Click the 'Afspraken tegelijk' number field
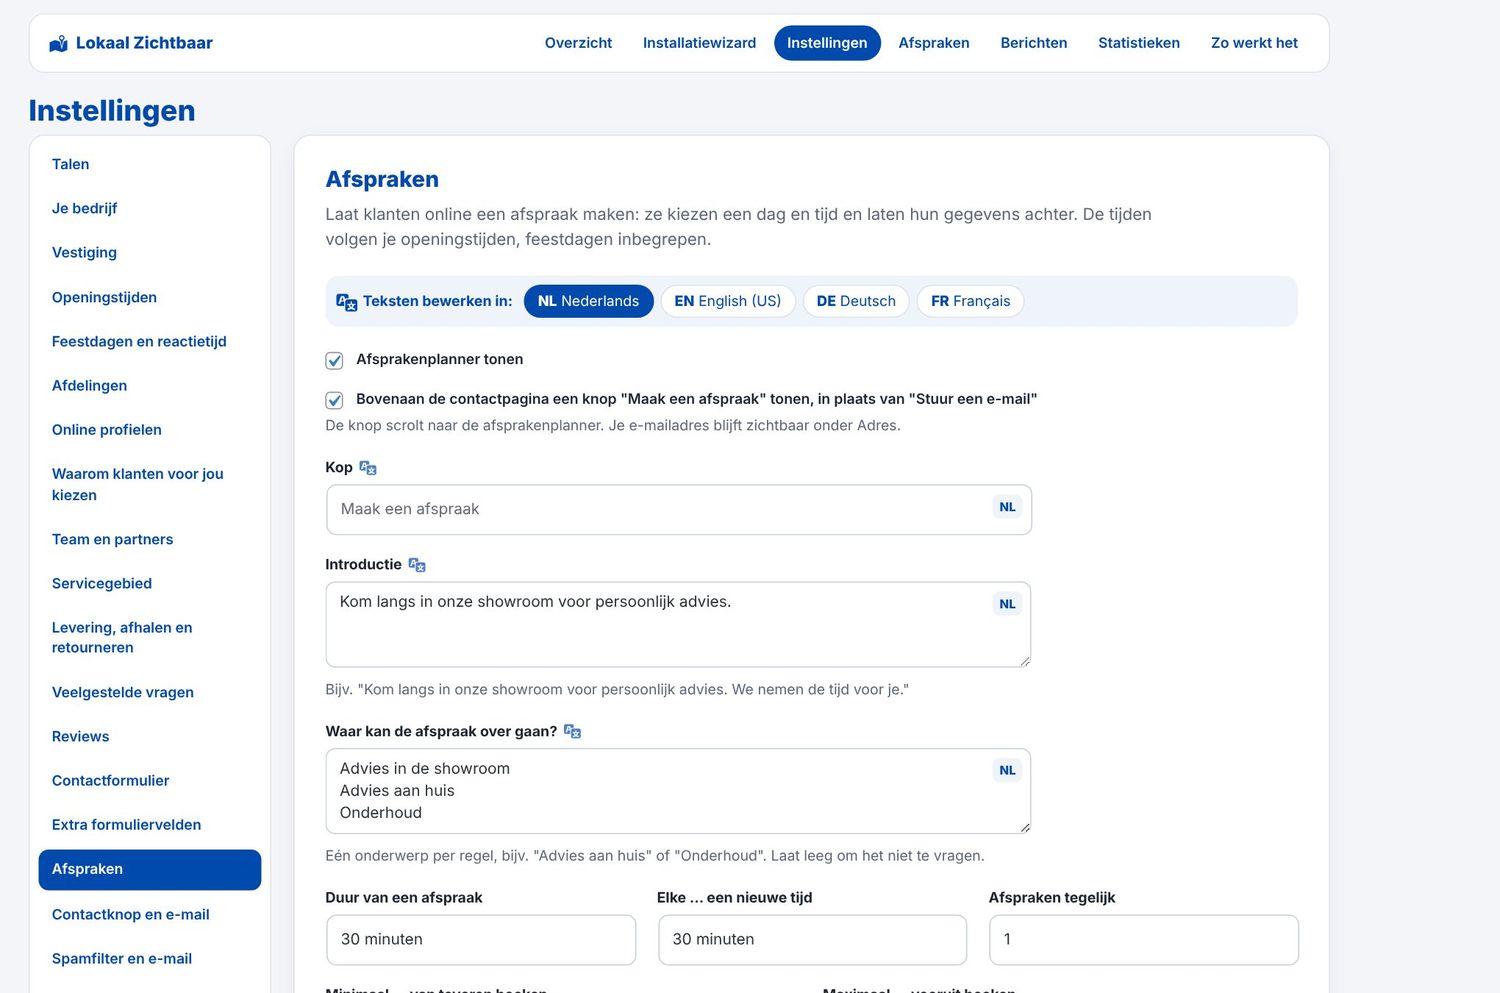This screenshot has width=1500, height=993. [1143, 940]
